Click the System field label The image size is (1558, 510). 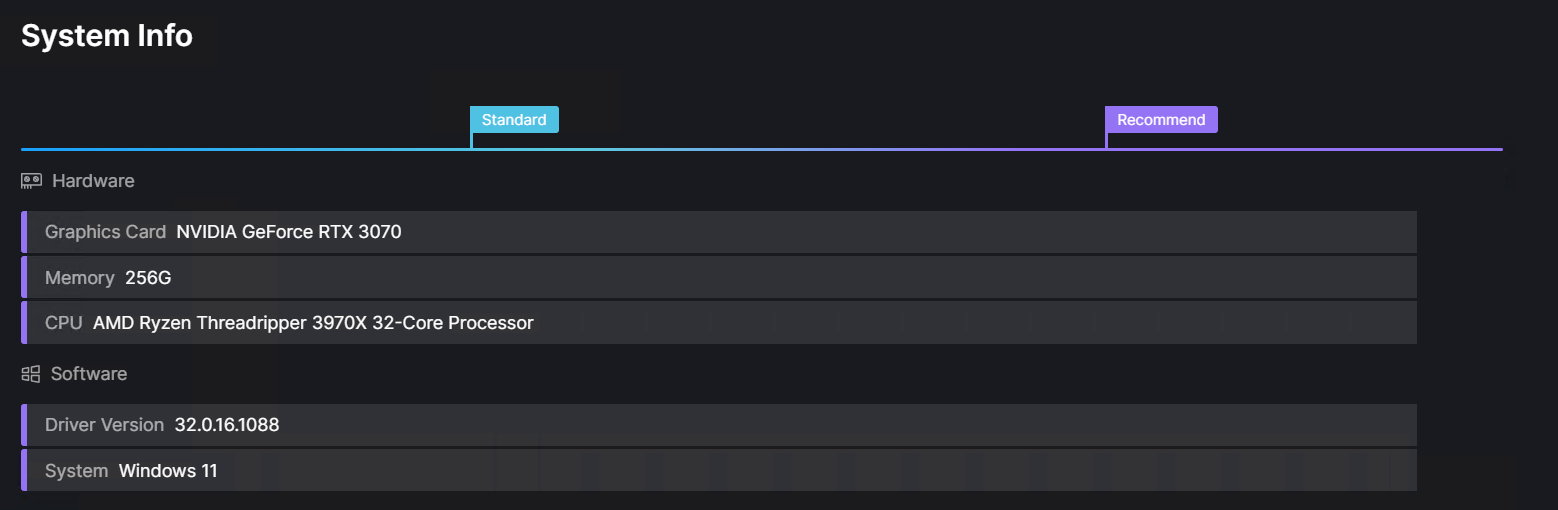(76, 471)
